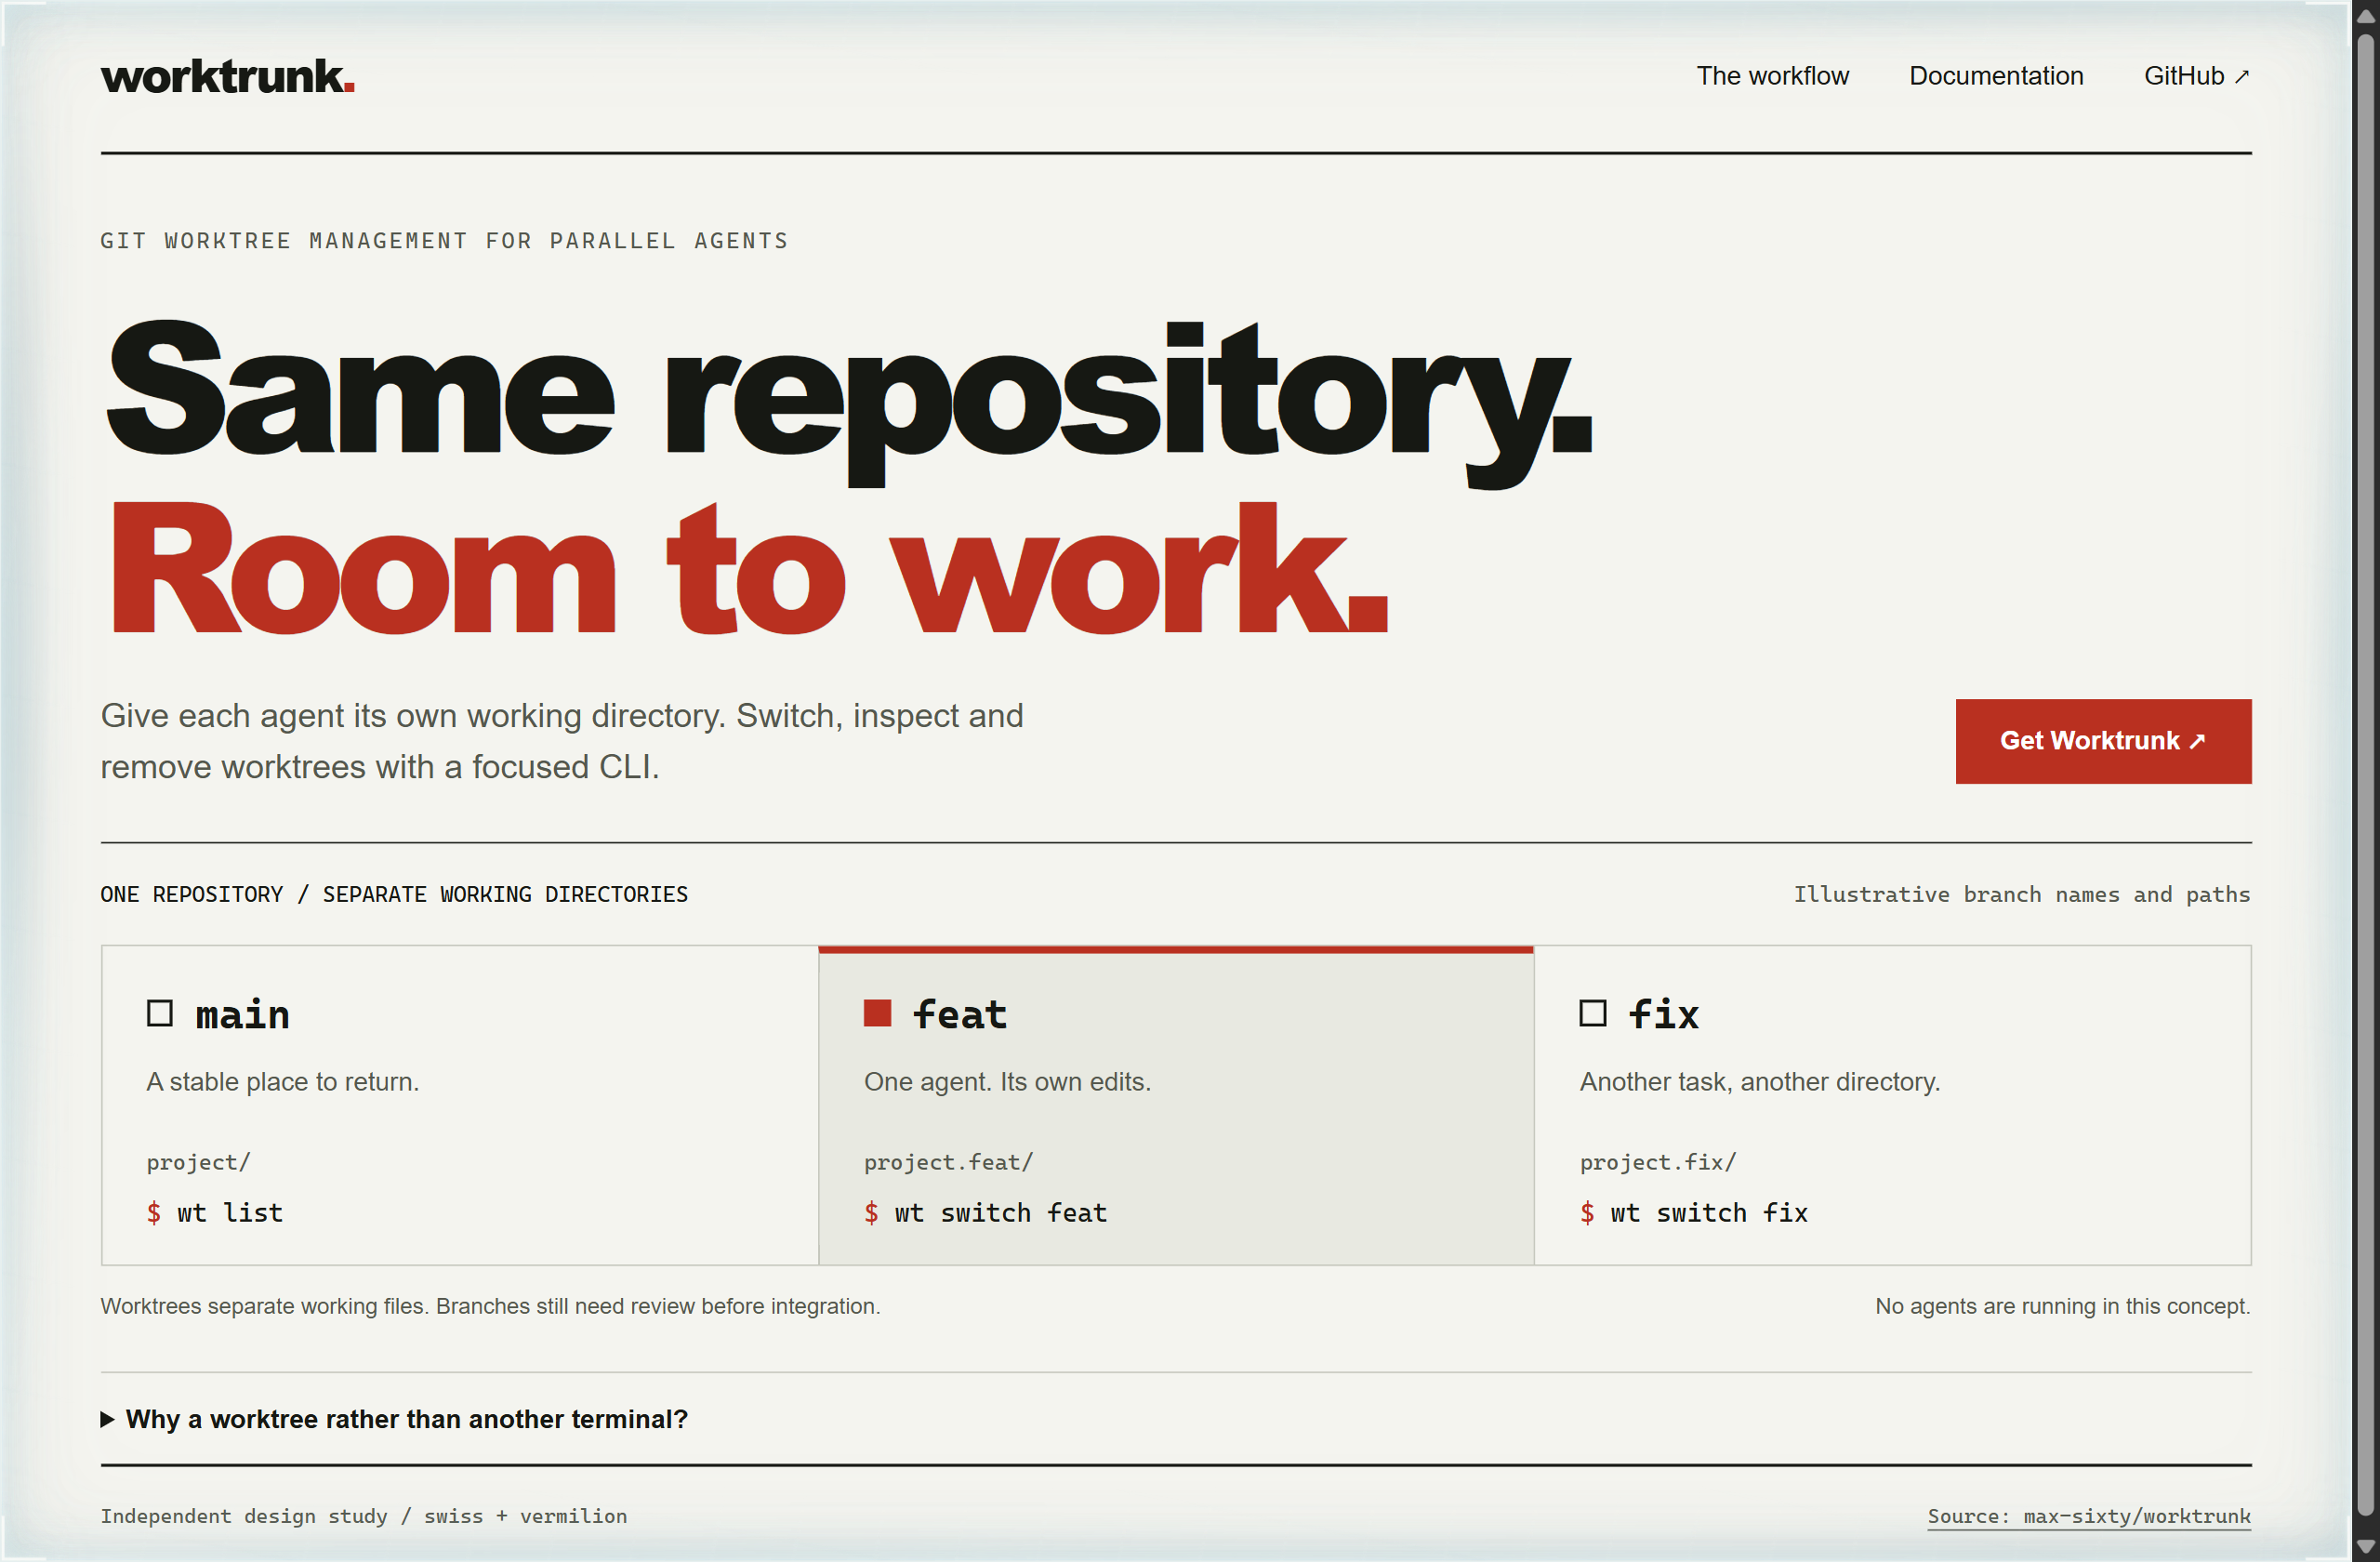Open the Documentation nav link
The height and width of the screenshot is (1562, 2380).
(1996, 76)
